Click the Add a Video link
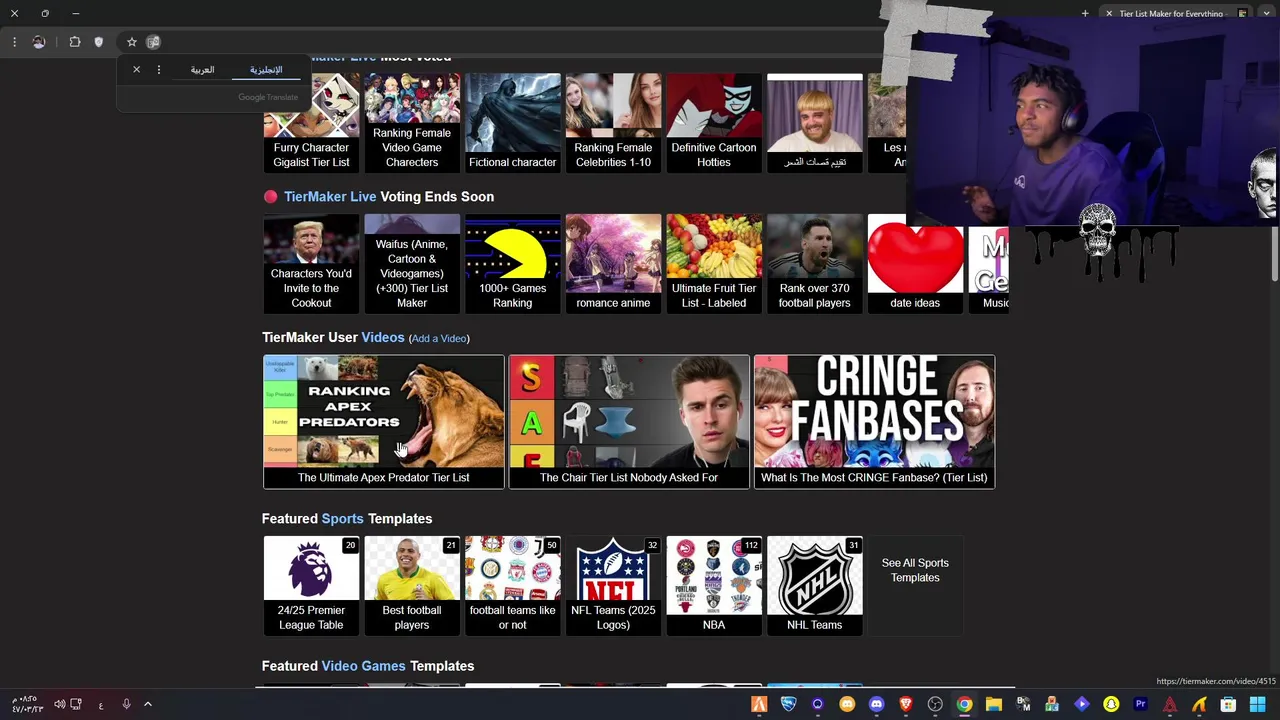1280x720 pixels. tap(439, 339)
